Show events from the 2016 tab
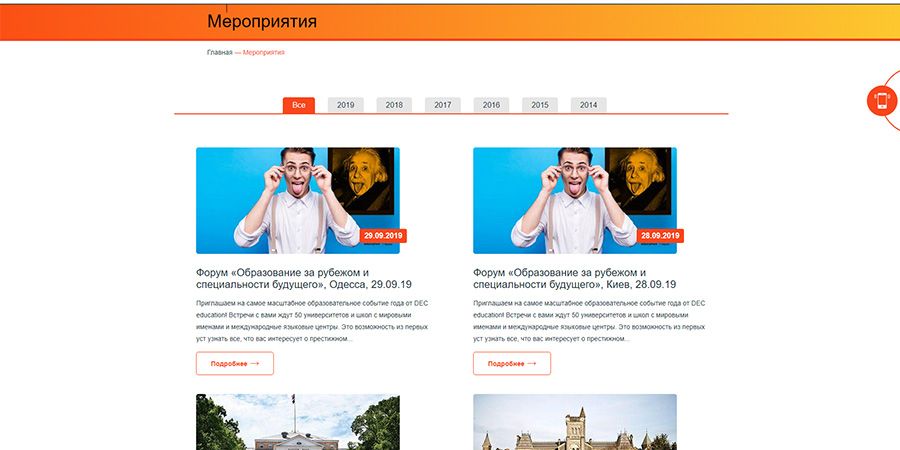Viewport: 900px width, 450px height. click(491, 105)
